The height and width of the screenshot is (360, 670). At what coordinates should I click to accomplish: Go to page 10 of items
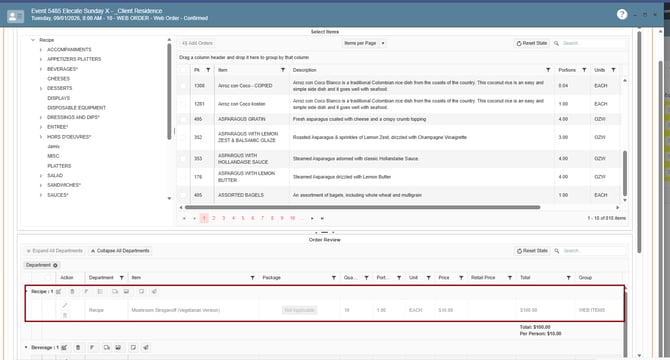pyautogui.click(x=292, y=218)
